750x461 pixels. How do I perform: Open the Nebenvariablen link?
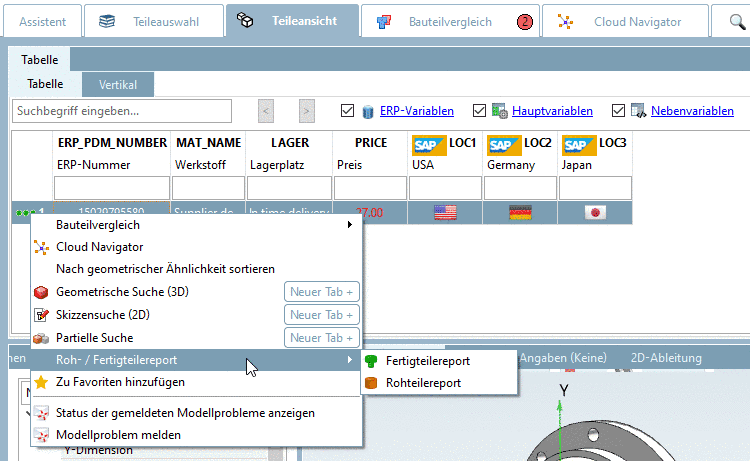pyautogui.click(x=692, y=111)
